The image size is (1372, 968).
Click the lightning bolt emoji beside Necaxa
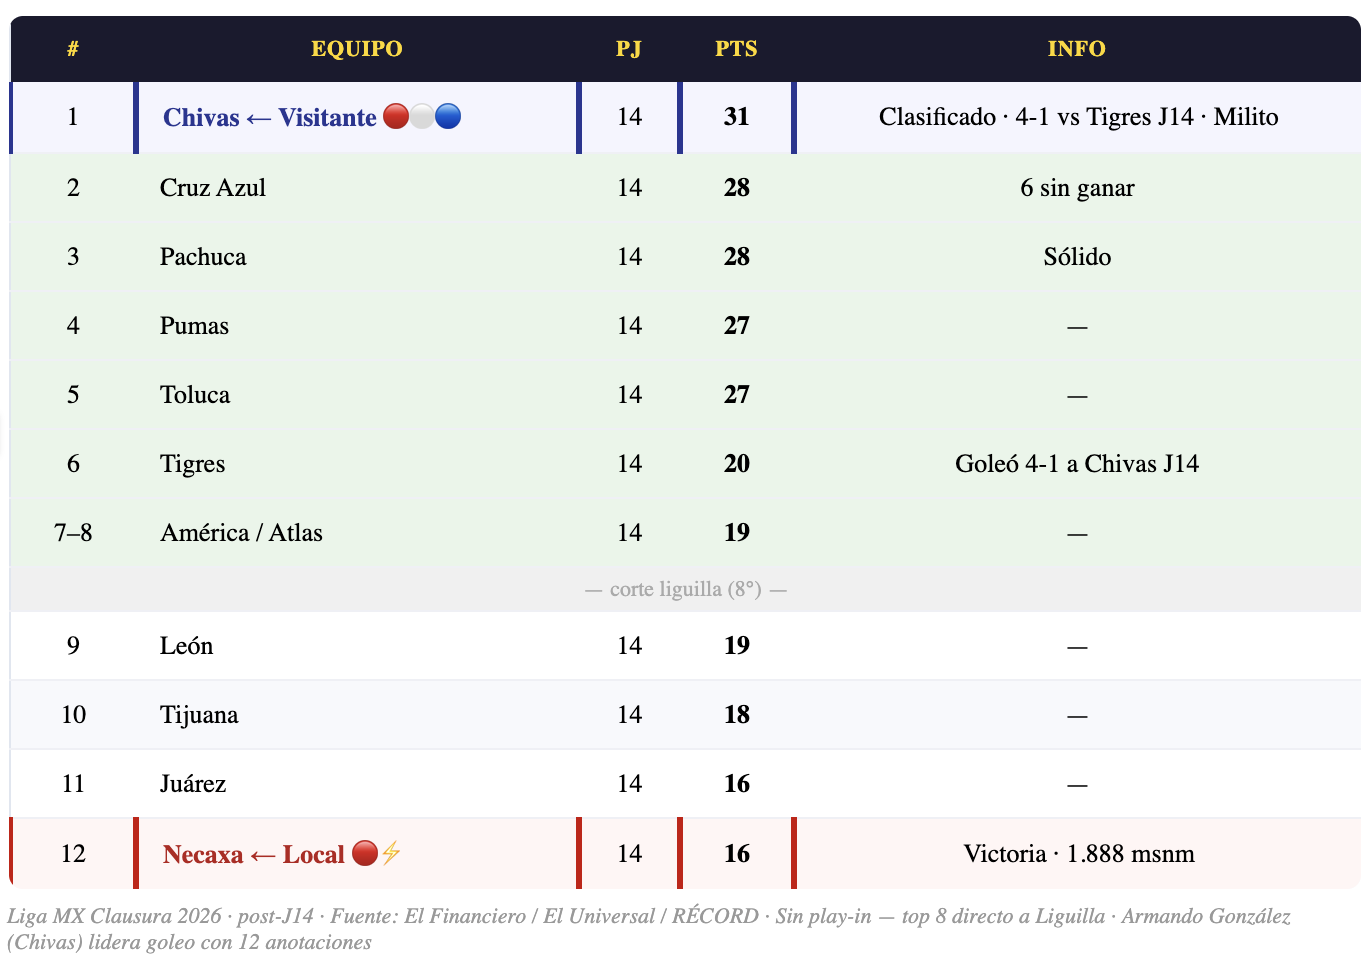[391, 854]
